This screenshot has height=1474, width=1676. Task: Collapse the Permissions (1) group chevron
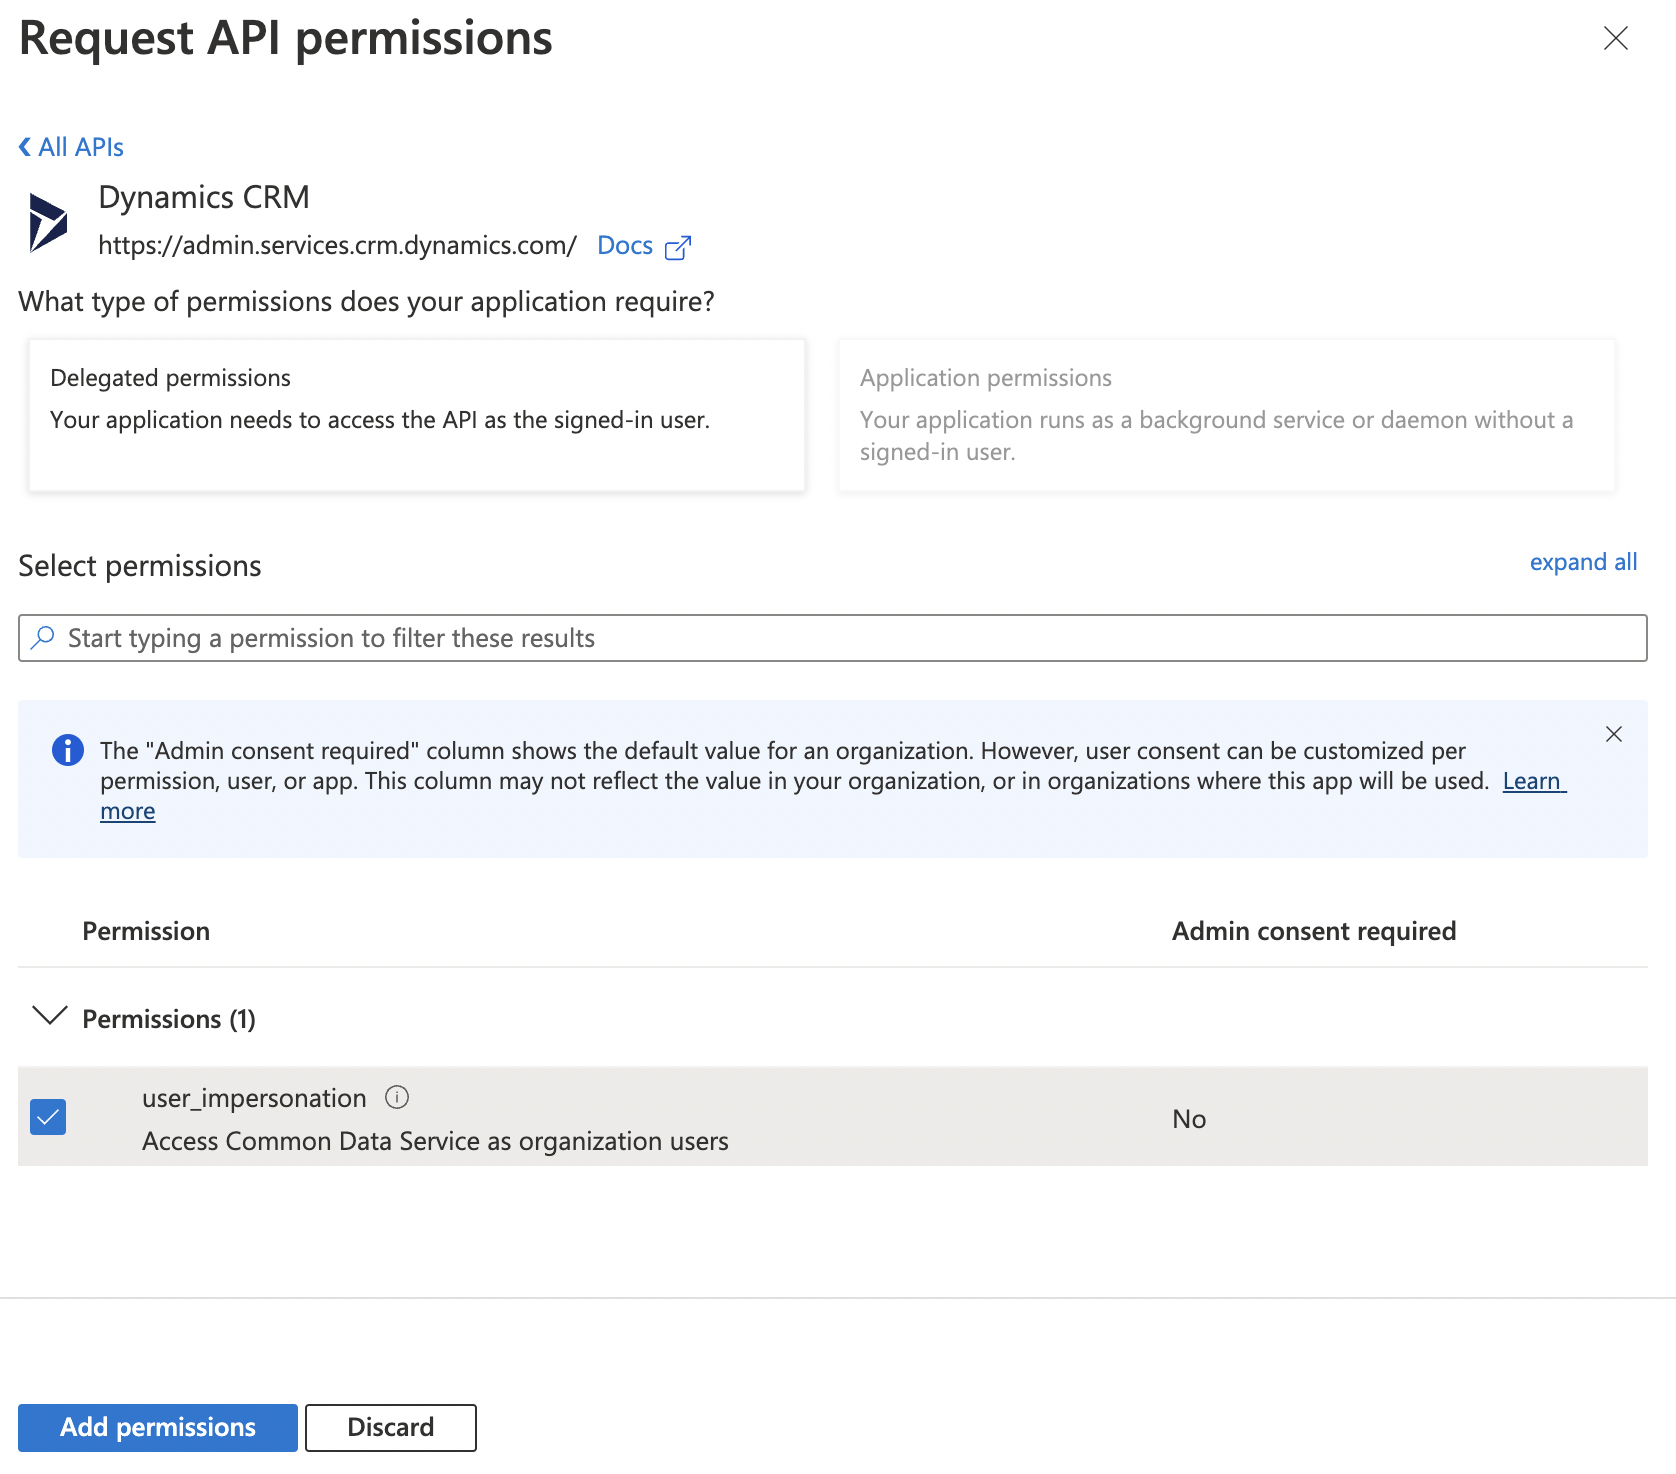[x=50, y=1016]
